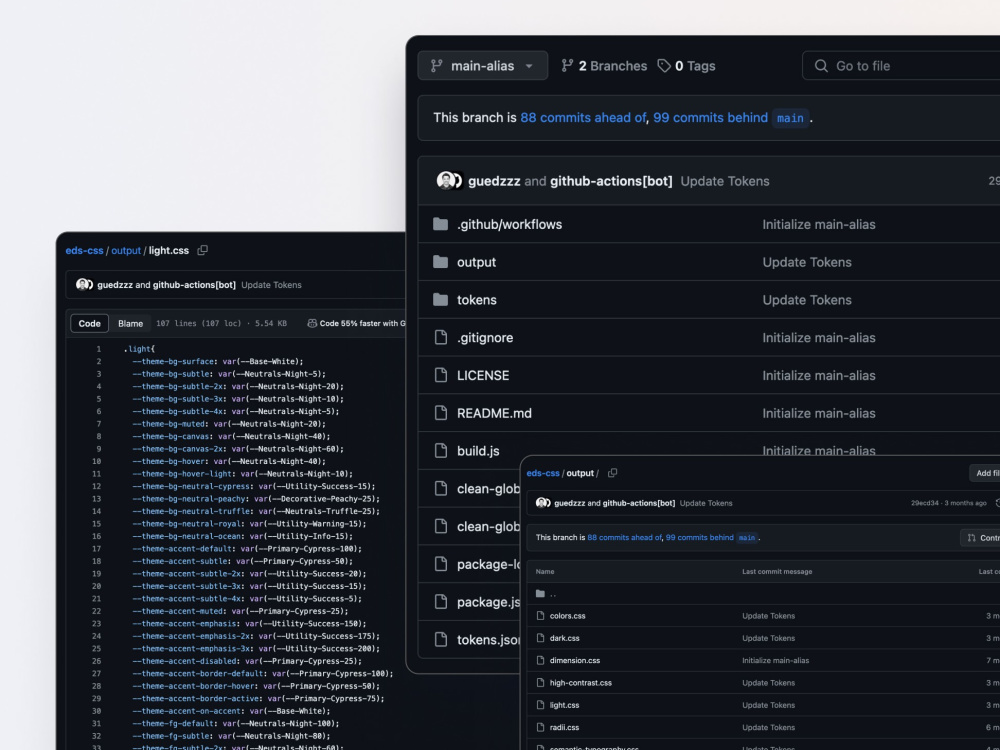The image size is (1000, 750).
Task: Open radii.css in output folder
Action: click(564, 728)
